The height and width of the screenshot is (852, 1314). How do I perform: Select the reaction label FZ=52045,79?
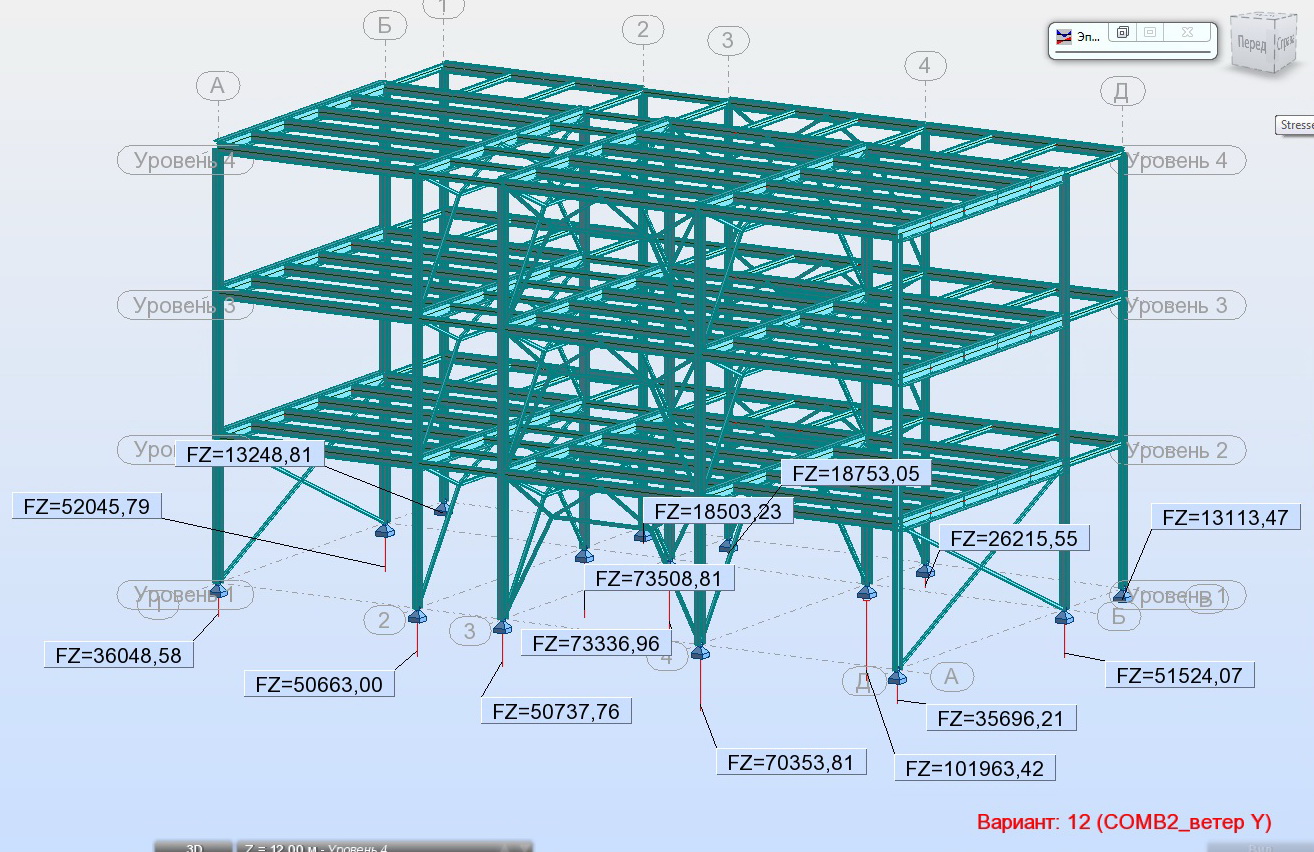pyautogui.click(x=87, y=506)
